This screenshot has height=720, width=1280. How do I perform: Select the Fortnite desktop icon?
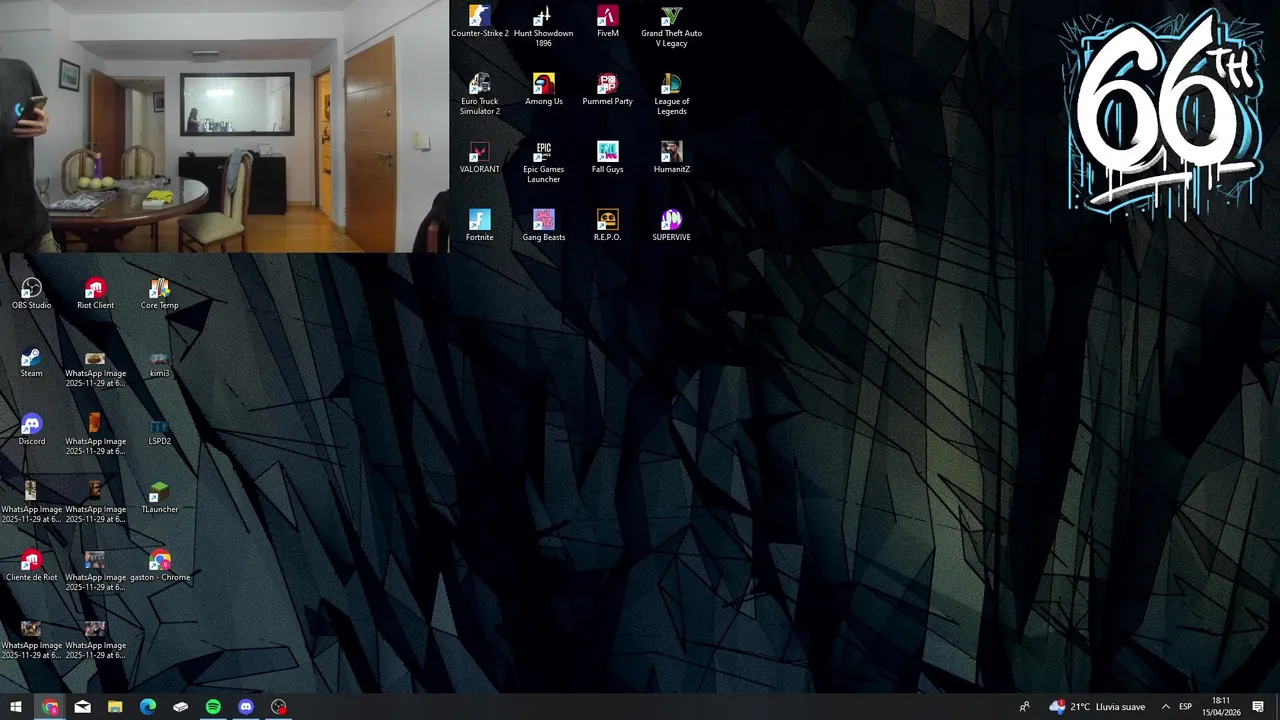point(480,226)
